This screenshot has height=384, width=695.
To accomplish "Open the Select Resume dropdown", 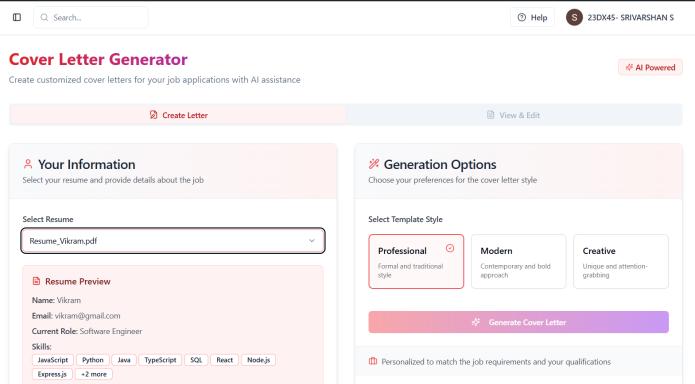I will (x=173, y=241).
